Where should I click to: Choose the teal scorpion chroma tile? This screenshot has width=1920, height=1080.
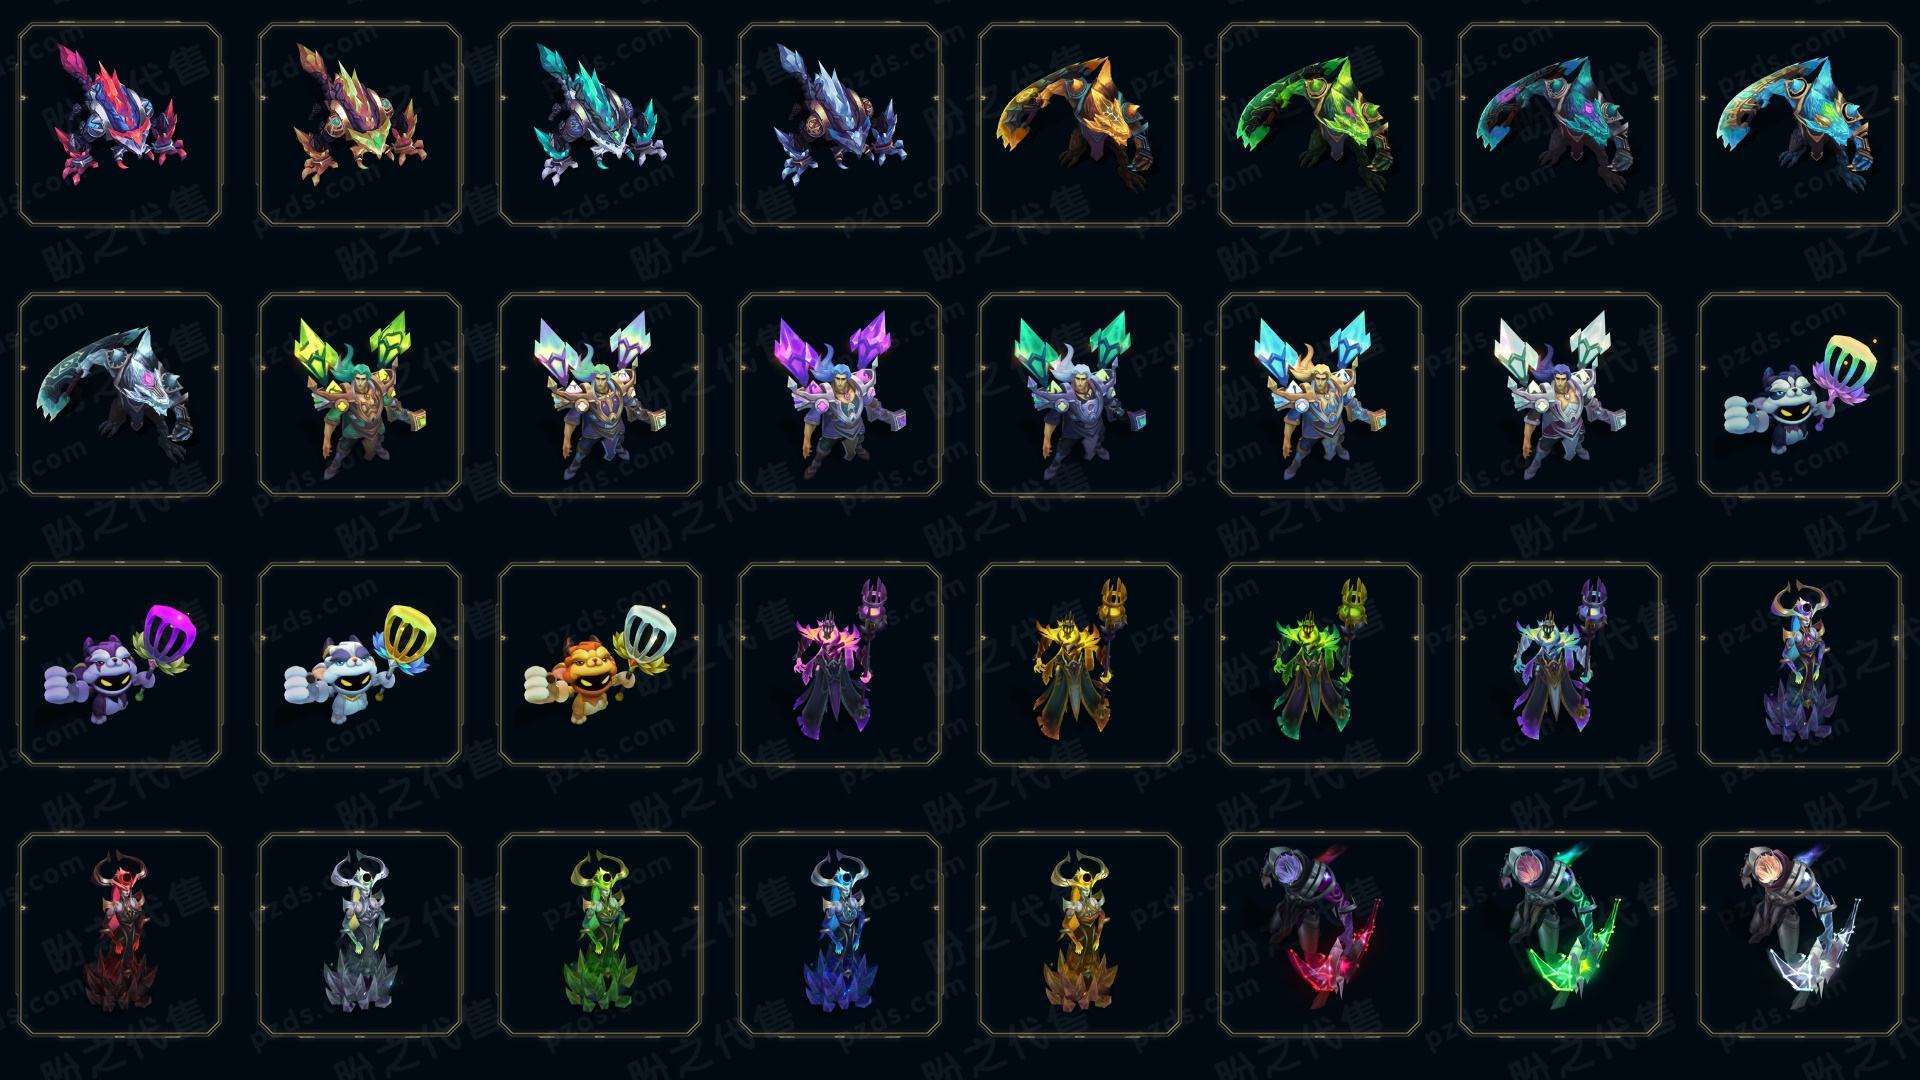coord(600,124)
